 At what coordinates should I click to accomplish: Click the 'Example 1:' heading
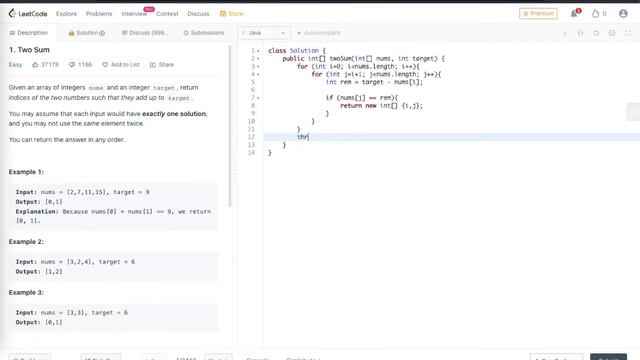coord(26,172)
